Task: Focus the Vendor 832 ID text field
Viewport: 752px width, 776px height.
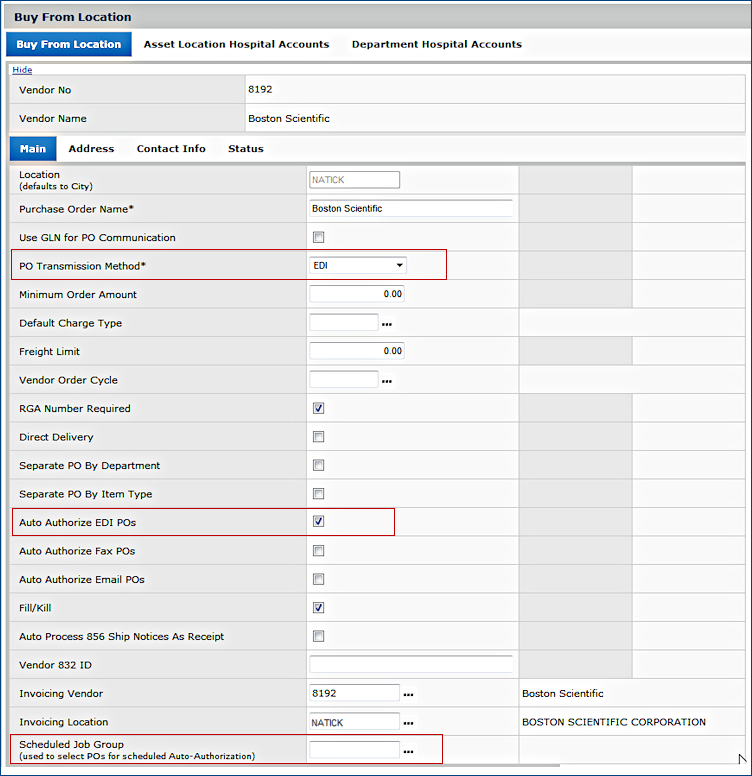Action: click(x=411, y=665)
